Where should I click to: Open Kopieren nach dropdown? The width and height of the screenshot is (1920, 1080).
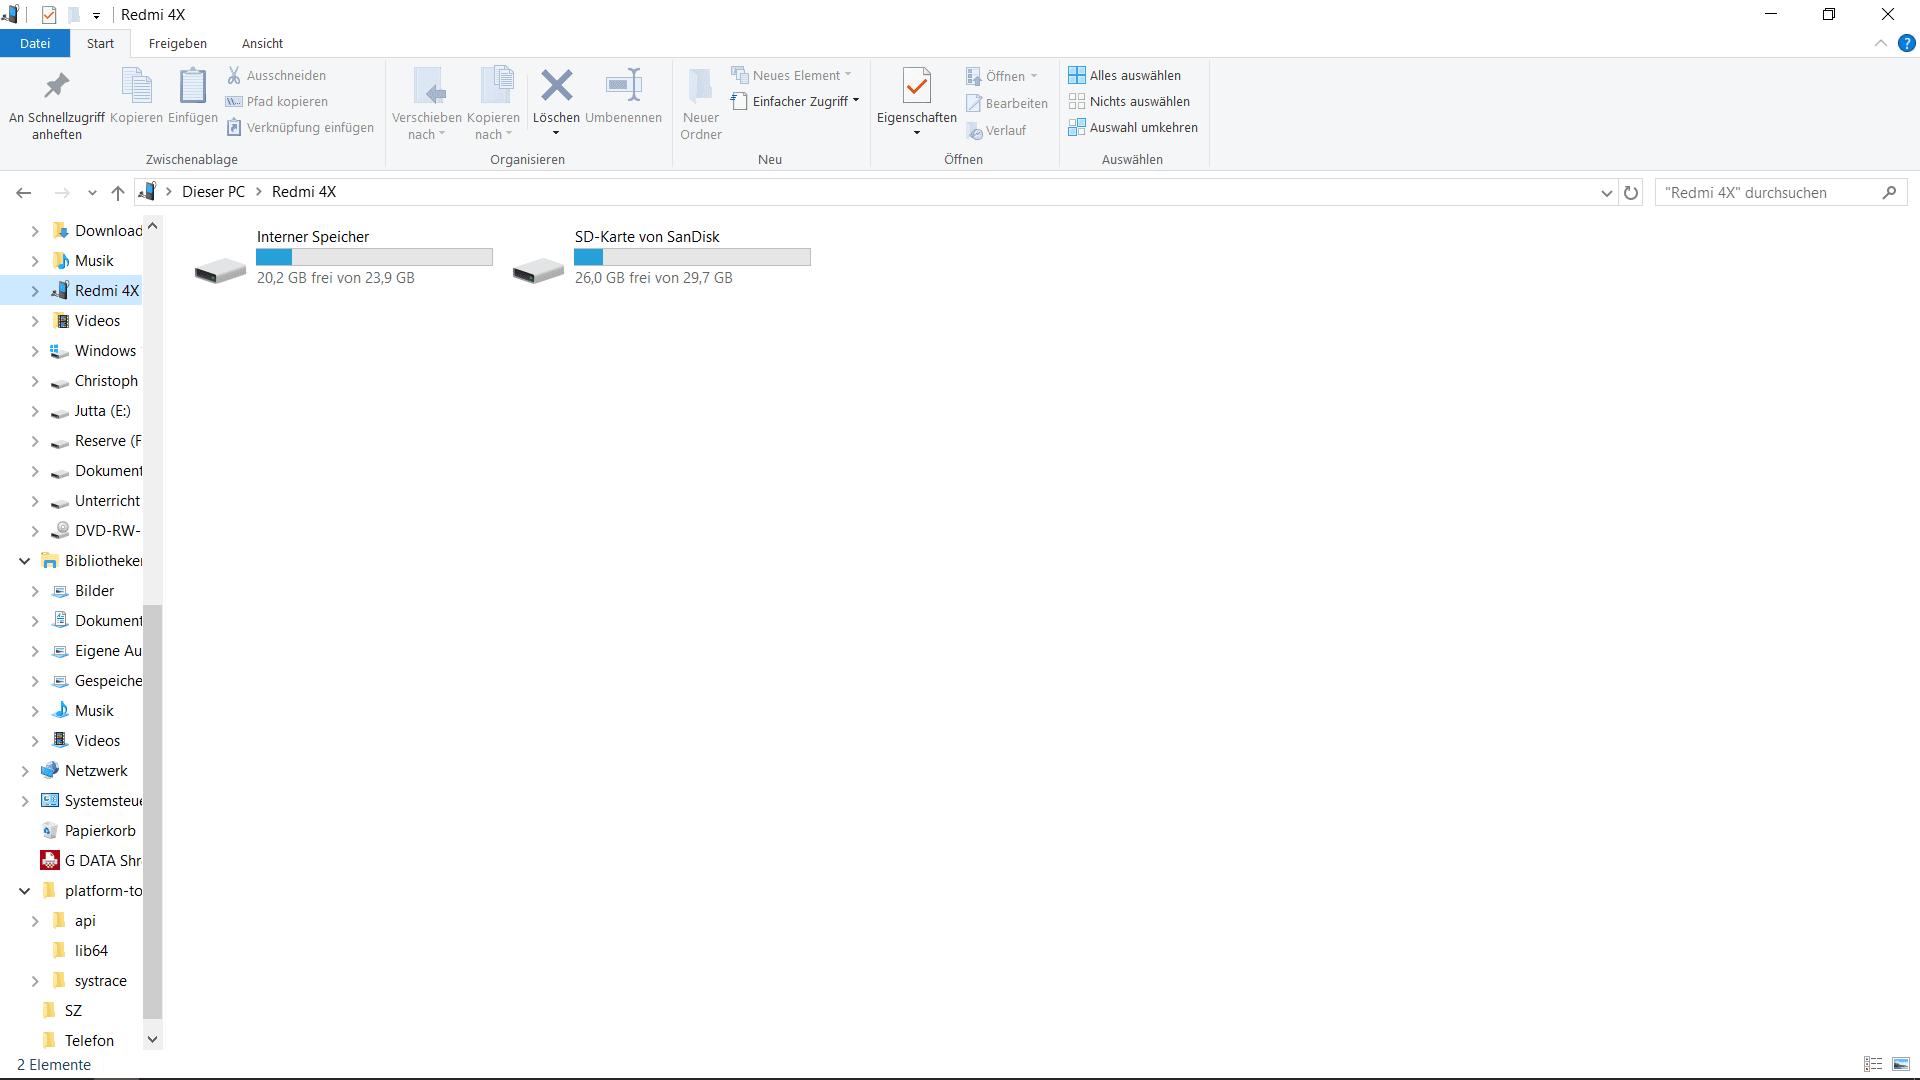pyautogui.click(x=494, y=104)
